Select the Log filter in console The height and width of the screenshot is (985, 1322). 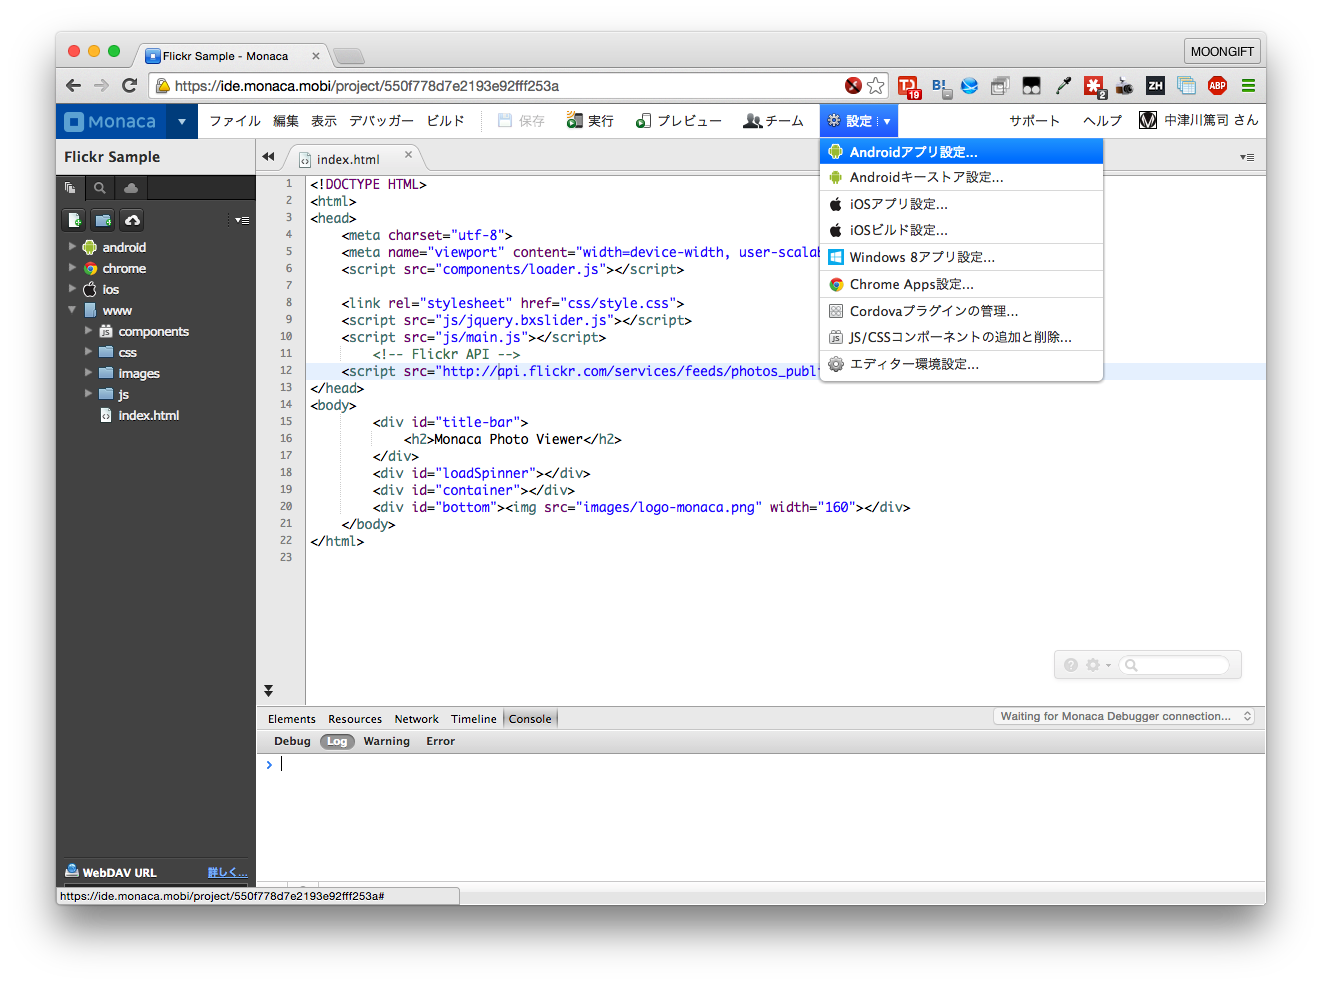pyautogui.click(x=337, y=741)
